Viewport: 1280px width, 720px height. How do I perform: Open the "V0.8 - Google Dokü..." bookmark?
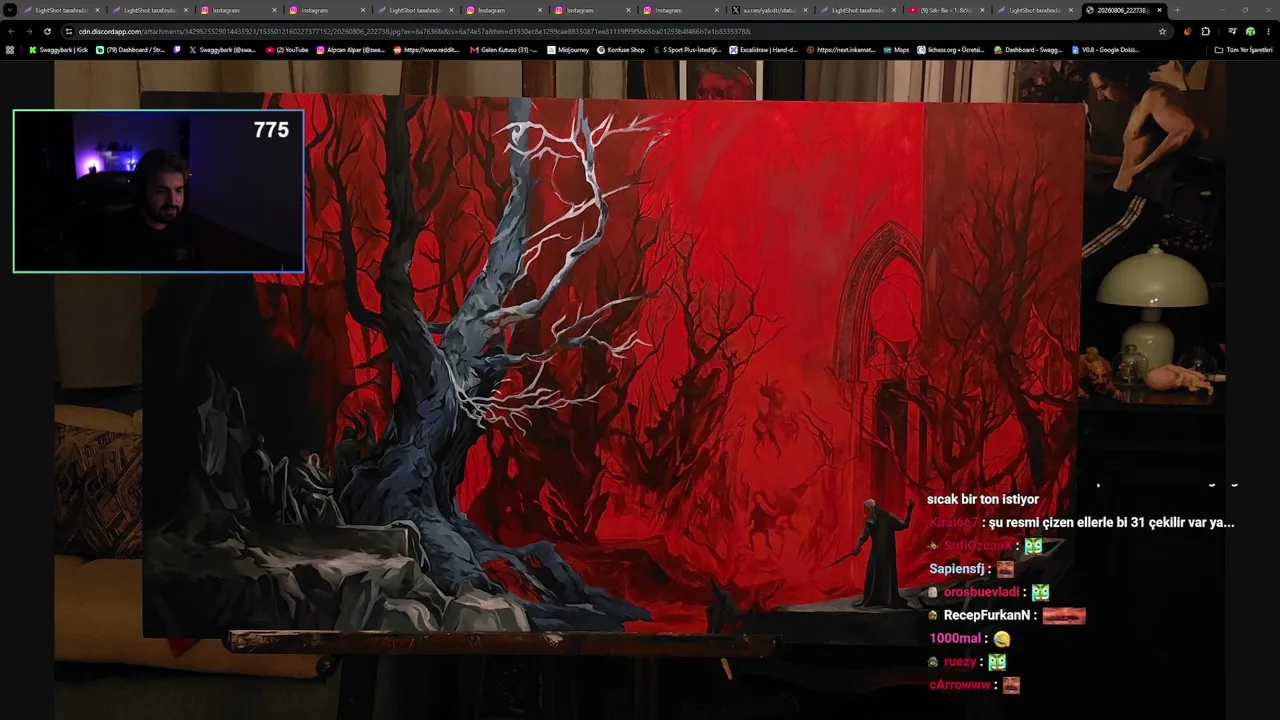pos(1105,49)
